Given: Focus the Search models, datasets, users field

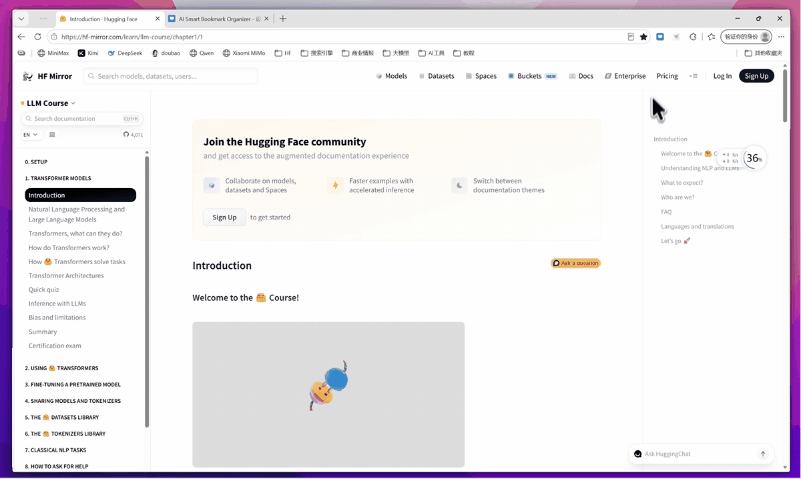Looking at the screenshot, I should coord(171,76).
